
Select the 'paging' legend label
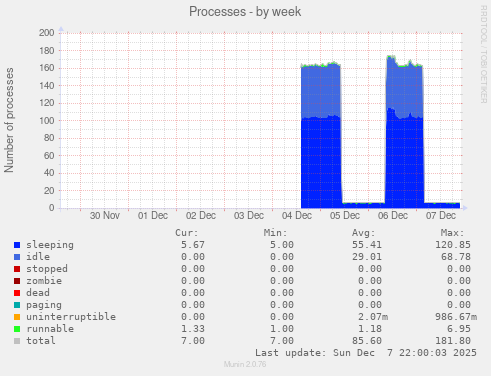pyautogui.click(x=44, y=305)
